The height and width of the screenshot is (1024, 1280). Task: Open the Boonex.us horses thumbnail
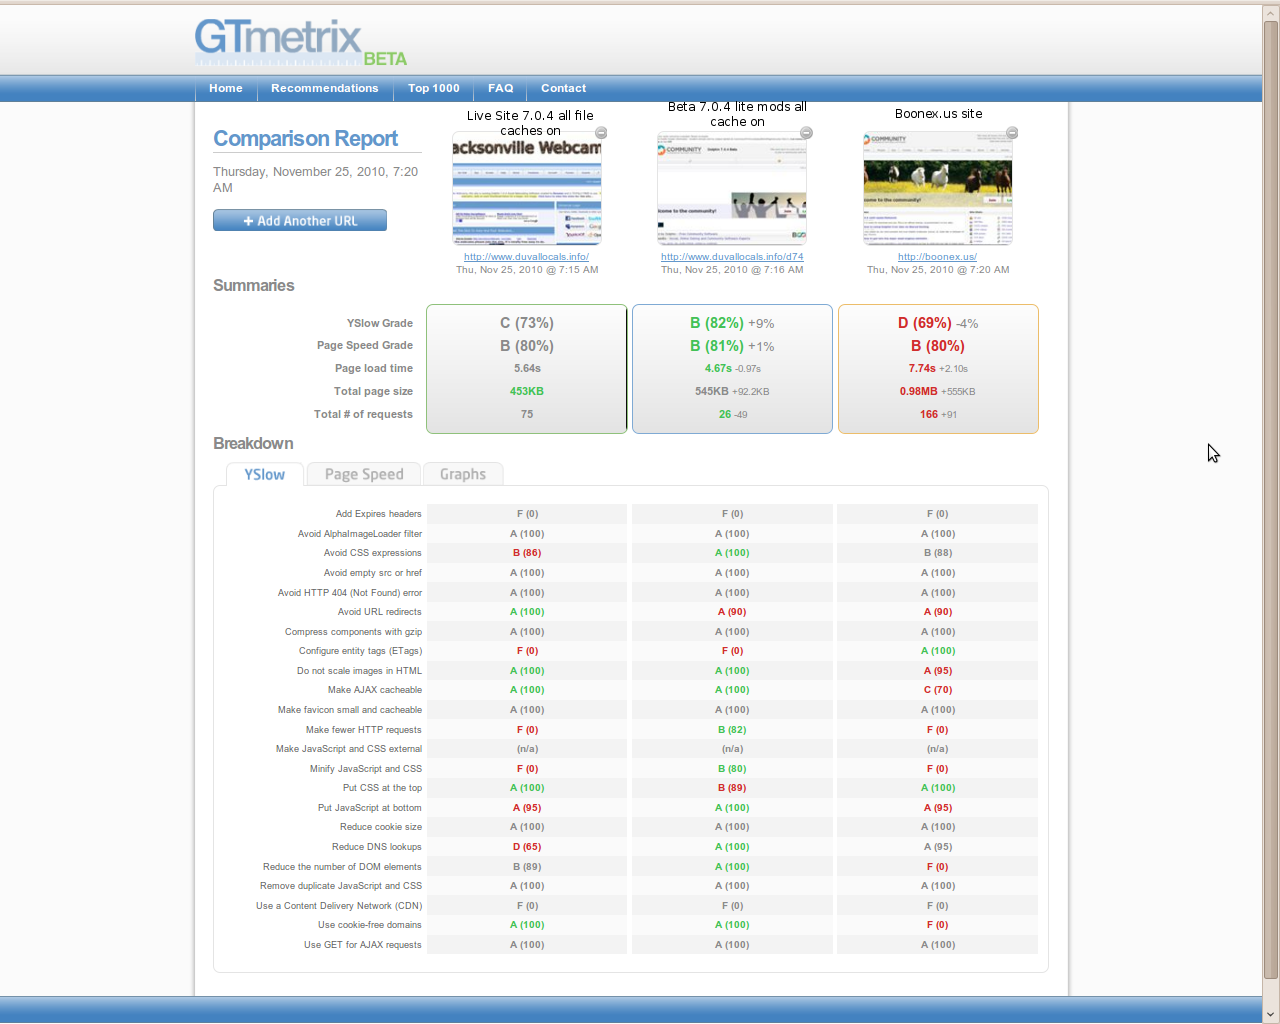(x=938, y=190)
